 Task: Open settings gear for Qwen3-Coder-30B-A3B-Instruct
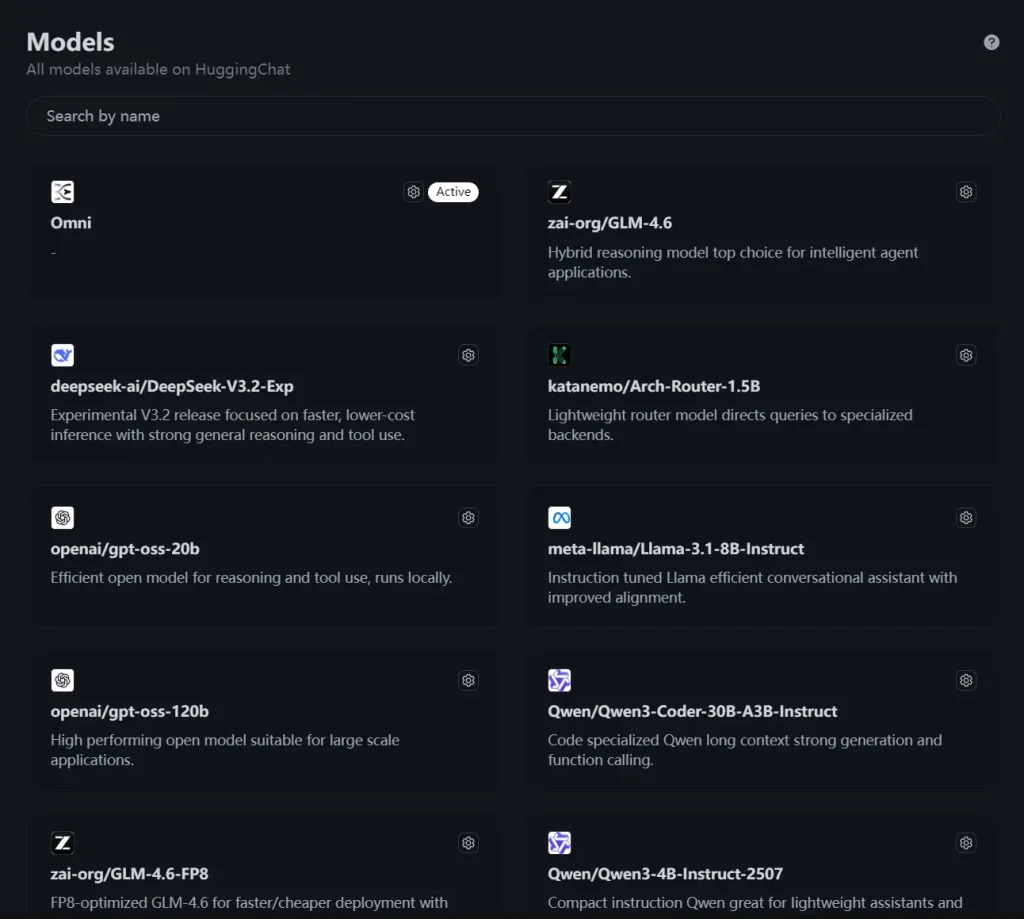966,680
